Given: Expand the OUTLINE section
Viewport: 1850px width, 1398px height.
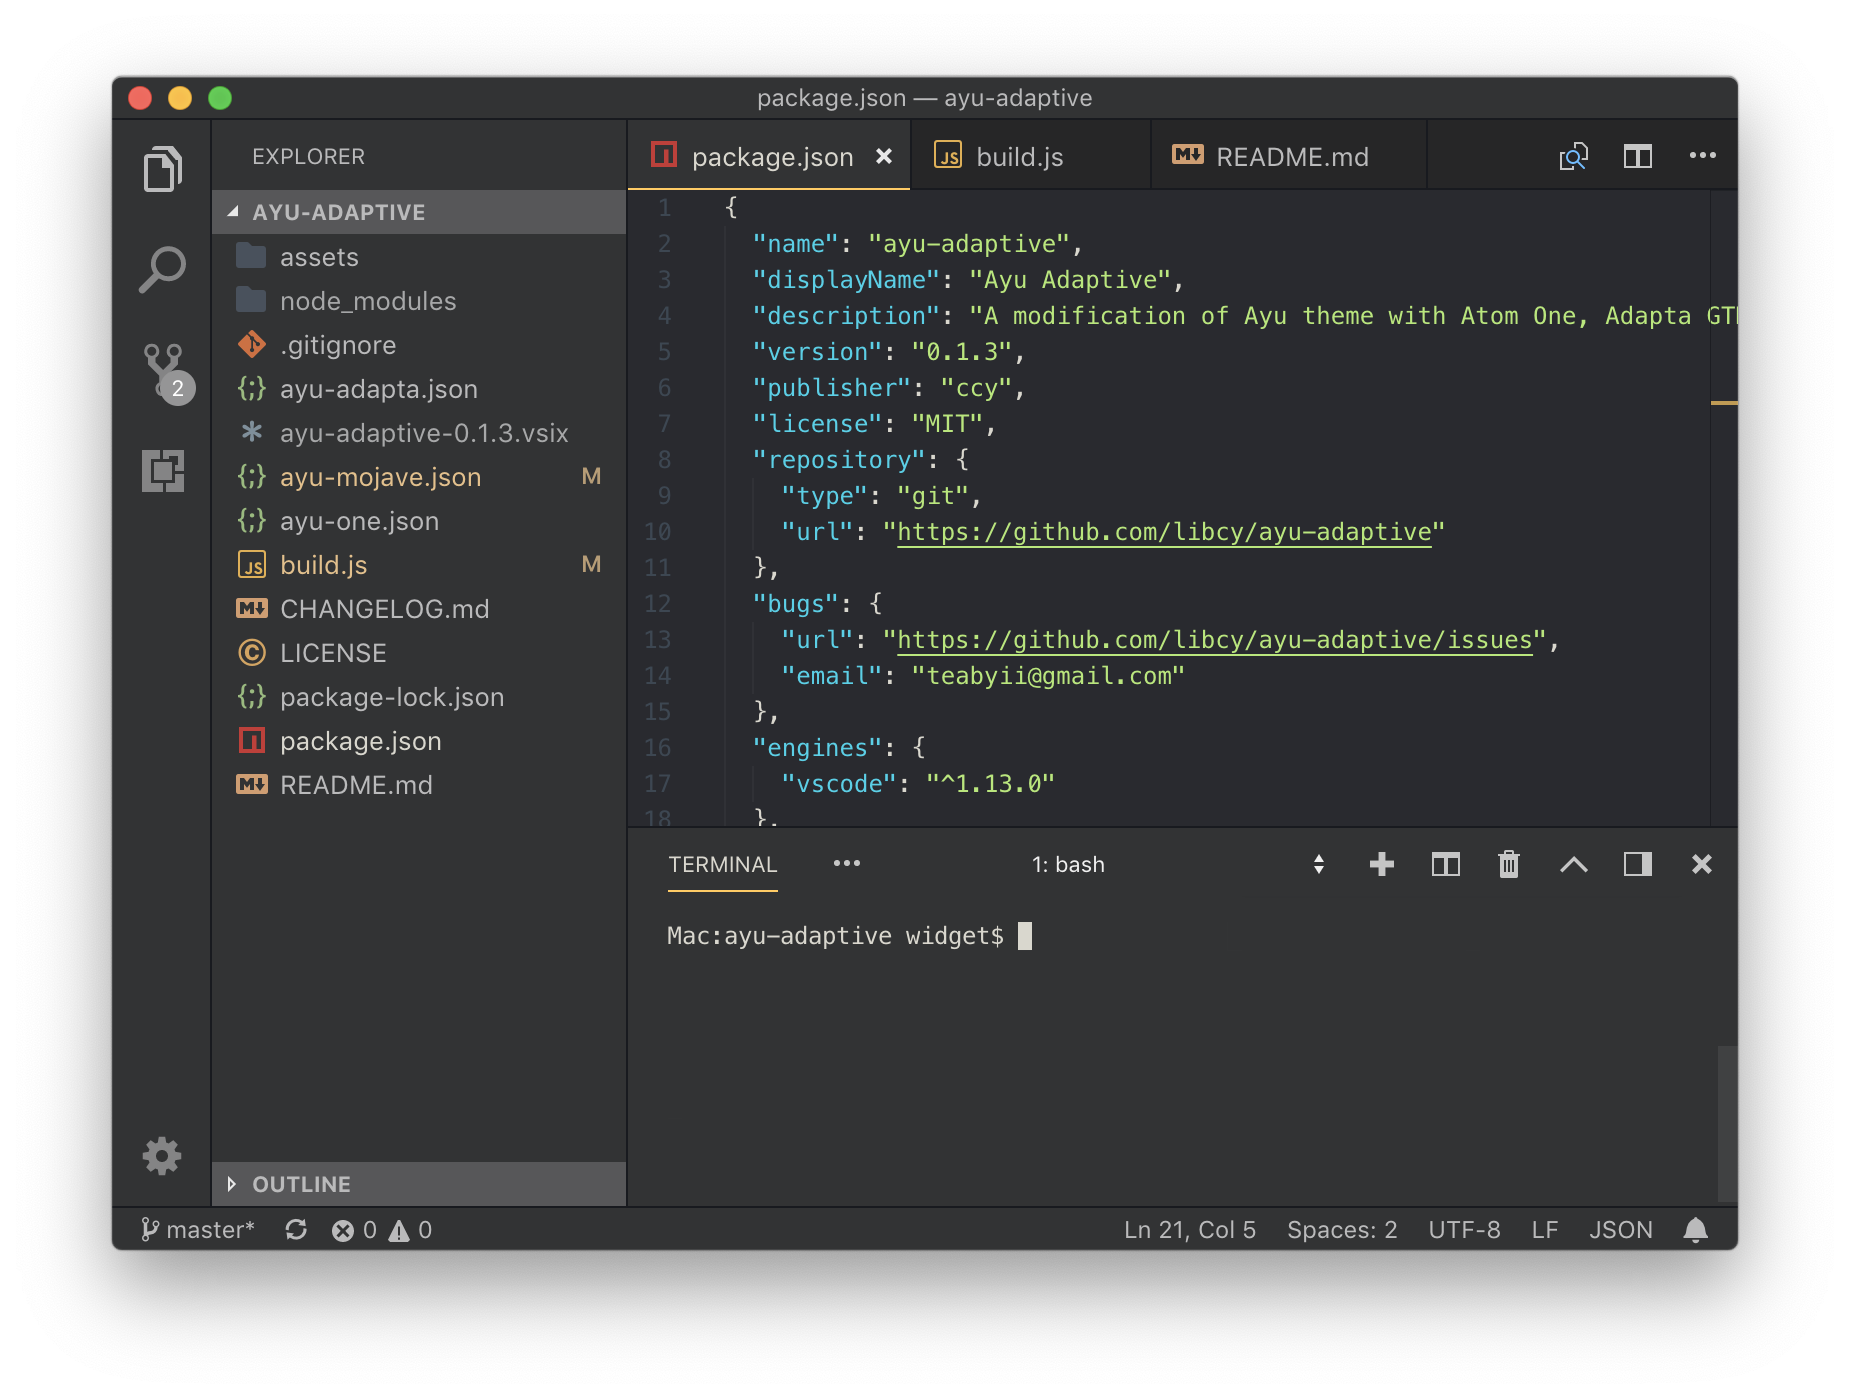Looking at the screenshot, I should tap(419, 1184).
